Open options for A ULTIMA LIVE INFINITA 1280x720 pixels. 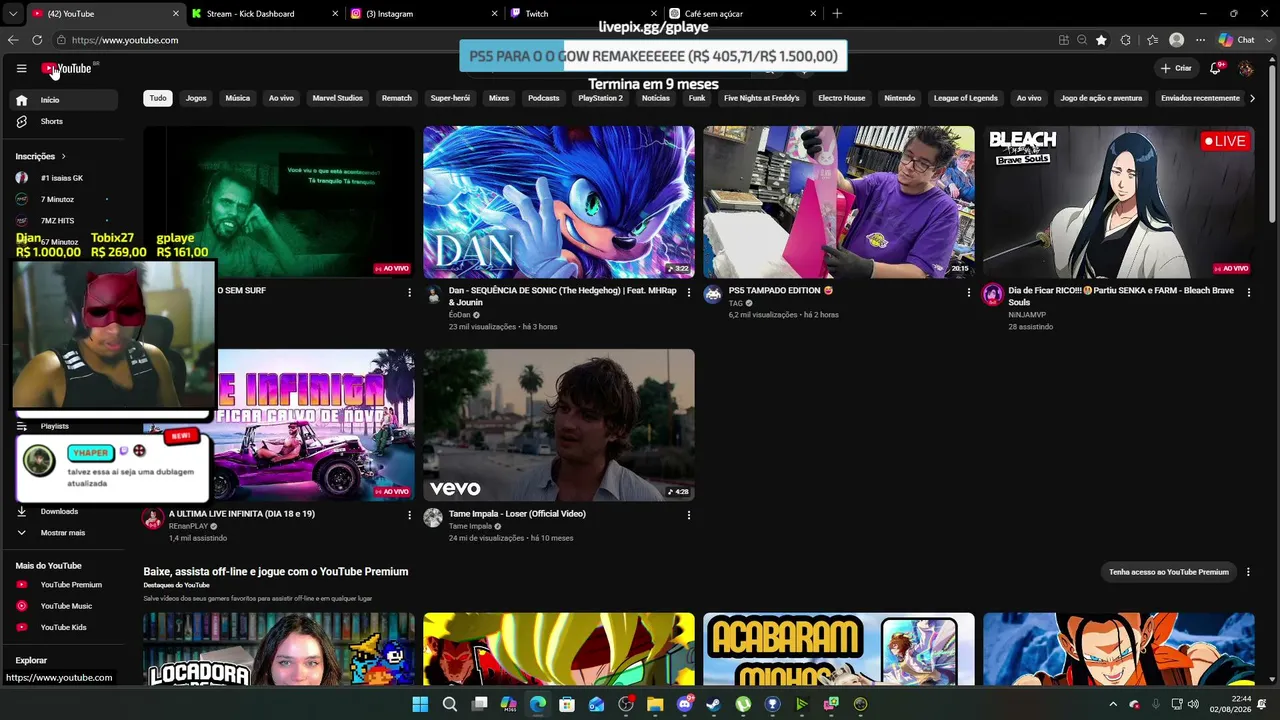(408, 515)
